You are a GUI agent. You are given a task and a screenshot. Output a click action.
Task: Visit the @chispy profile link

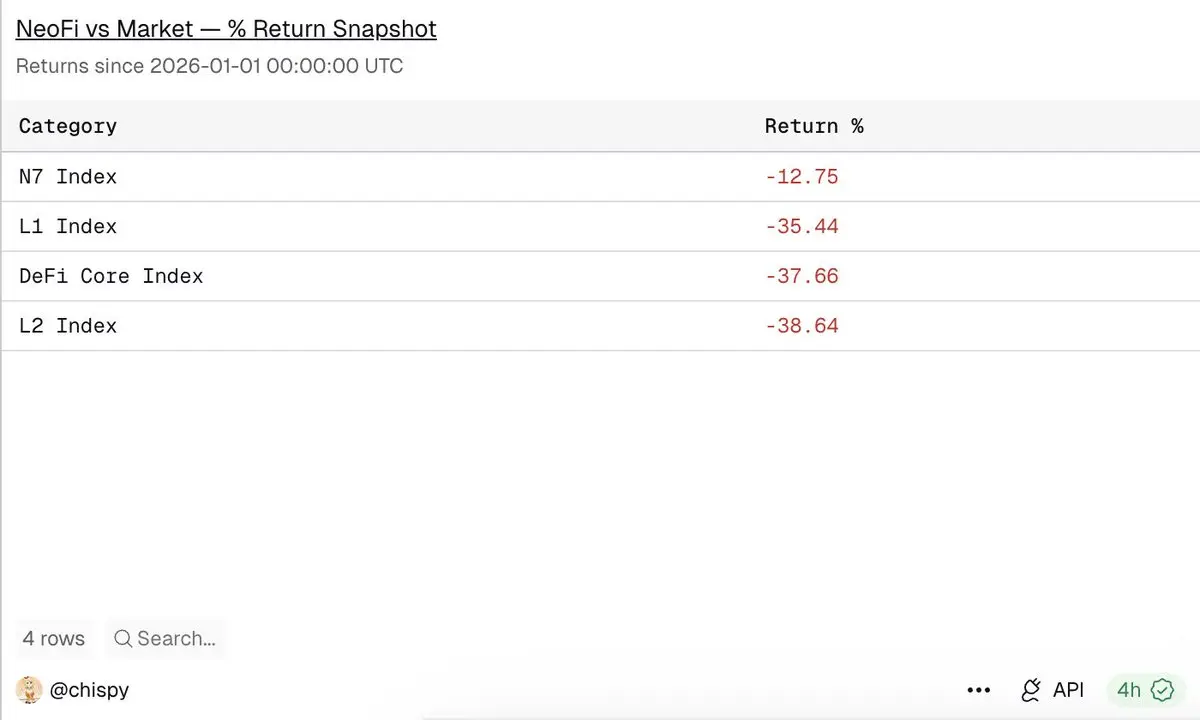(89, 690)
